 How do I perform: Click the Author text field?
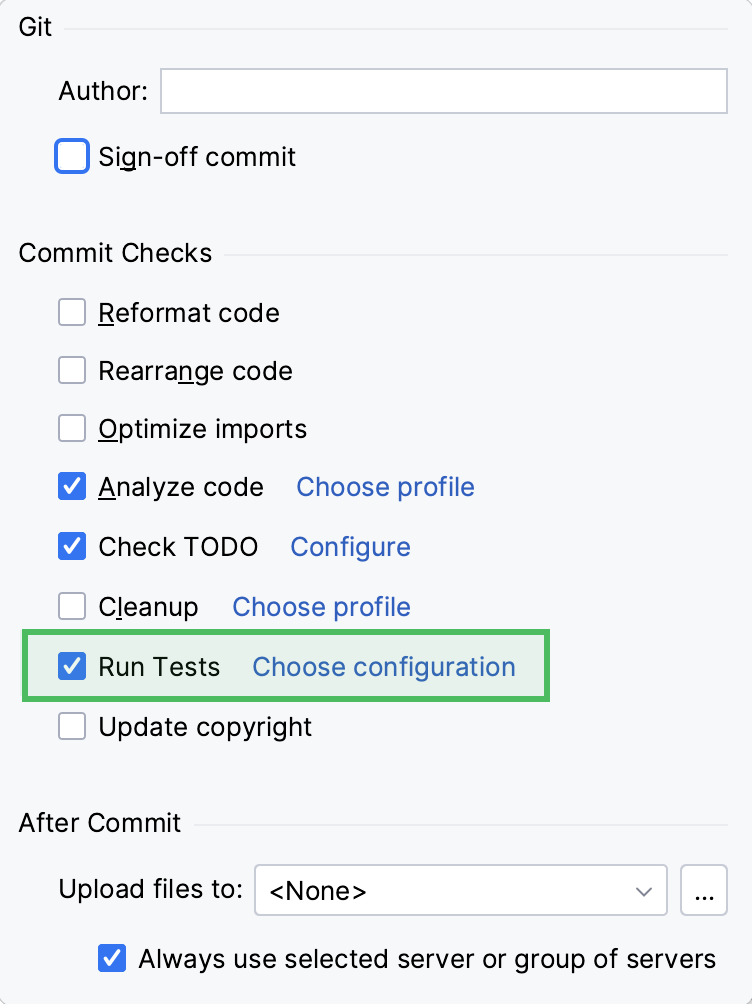[443, 91]
